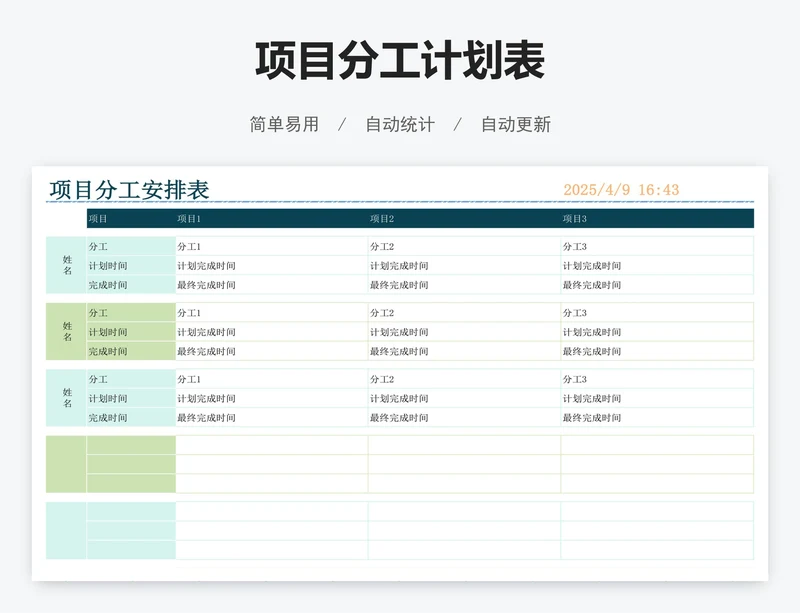Click the 项目1 column header
The width and height of the screenshot is (800, 613).
pos(189,219)
